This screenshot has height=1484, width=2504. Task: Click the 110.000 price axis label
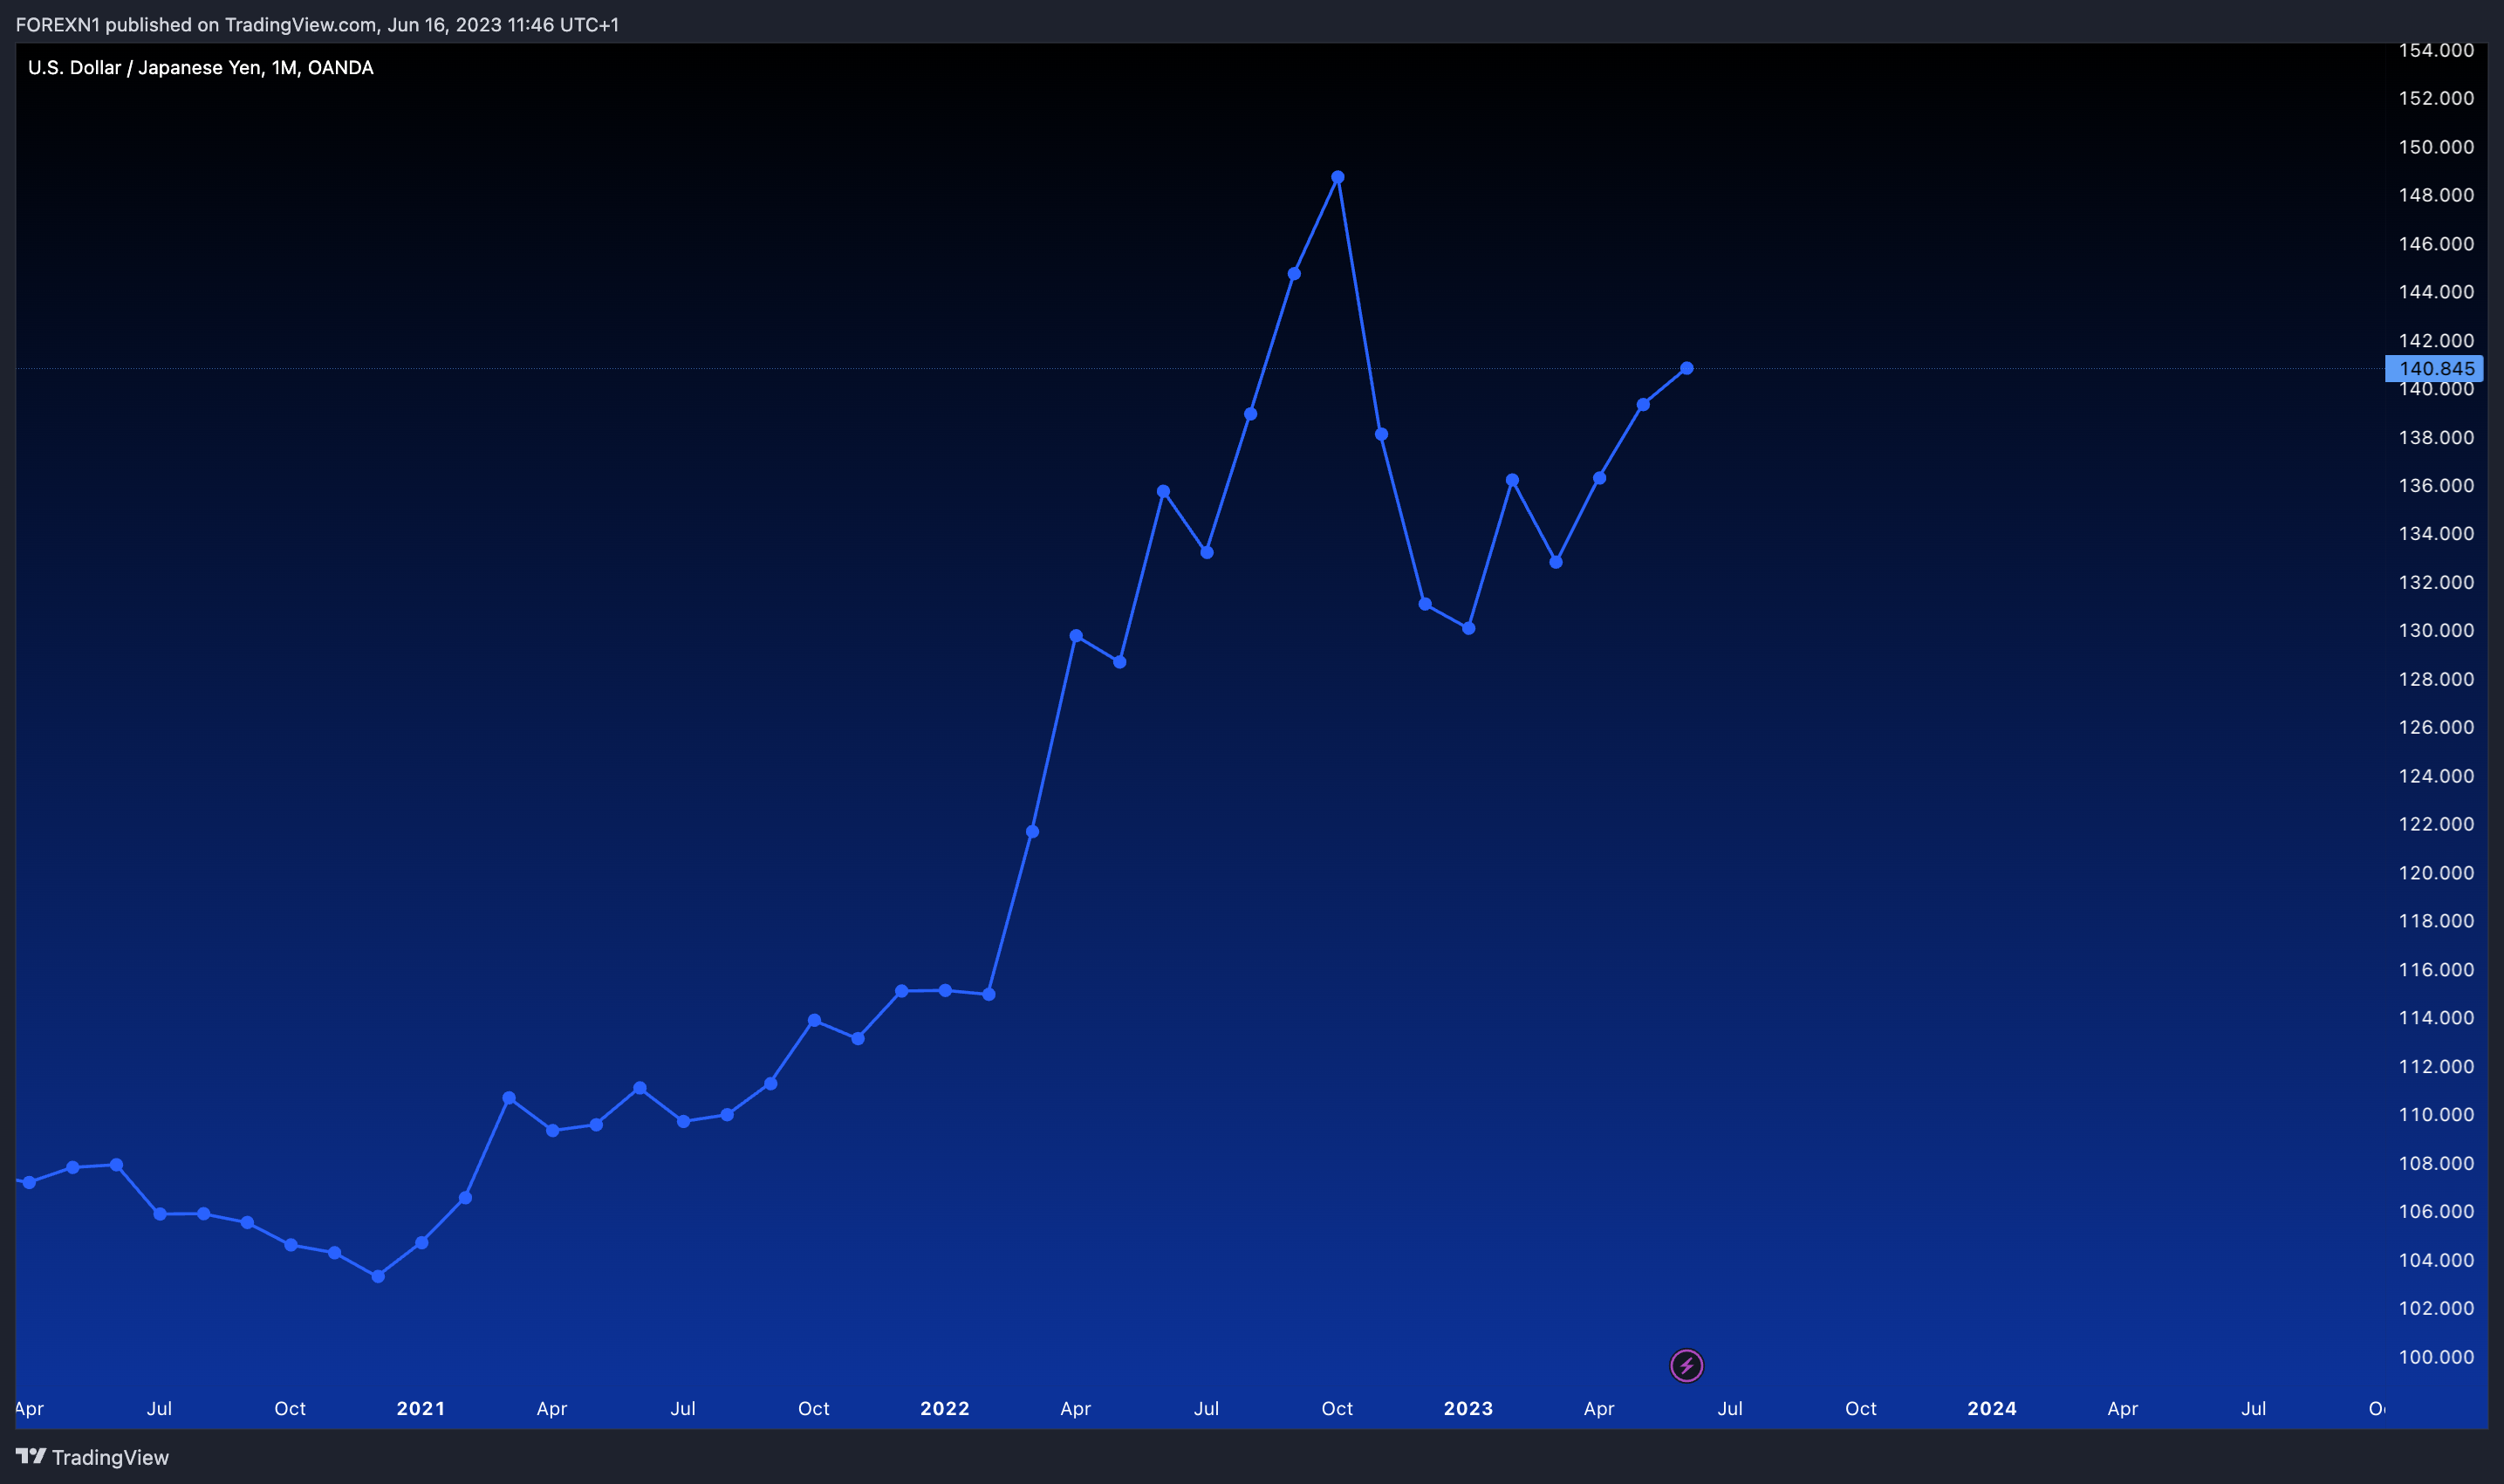(2436, 1115)
